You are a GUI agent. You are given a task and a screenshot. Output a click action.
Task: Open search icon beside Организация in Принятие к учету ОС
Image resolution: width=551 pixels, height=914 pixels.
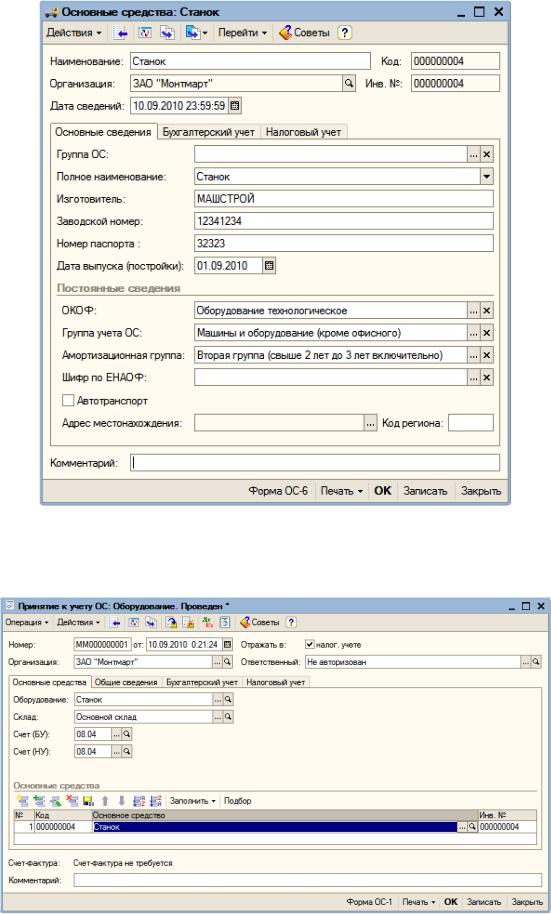227,662
